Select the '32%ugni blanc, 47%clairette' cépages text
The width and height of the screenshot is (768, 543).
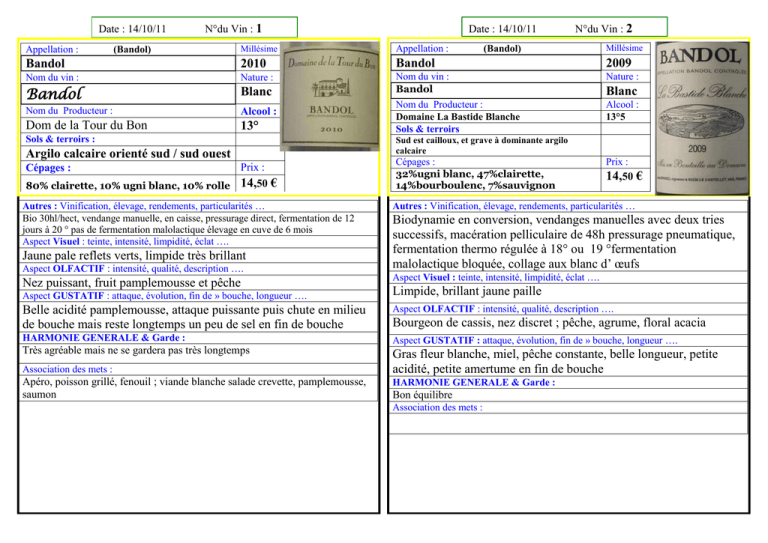(x=475, y=180)
